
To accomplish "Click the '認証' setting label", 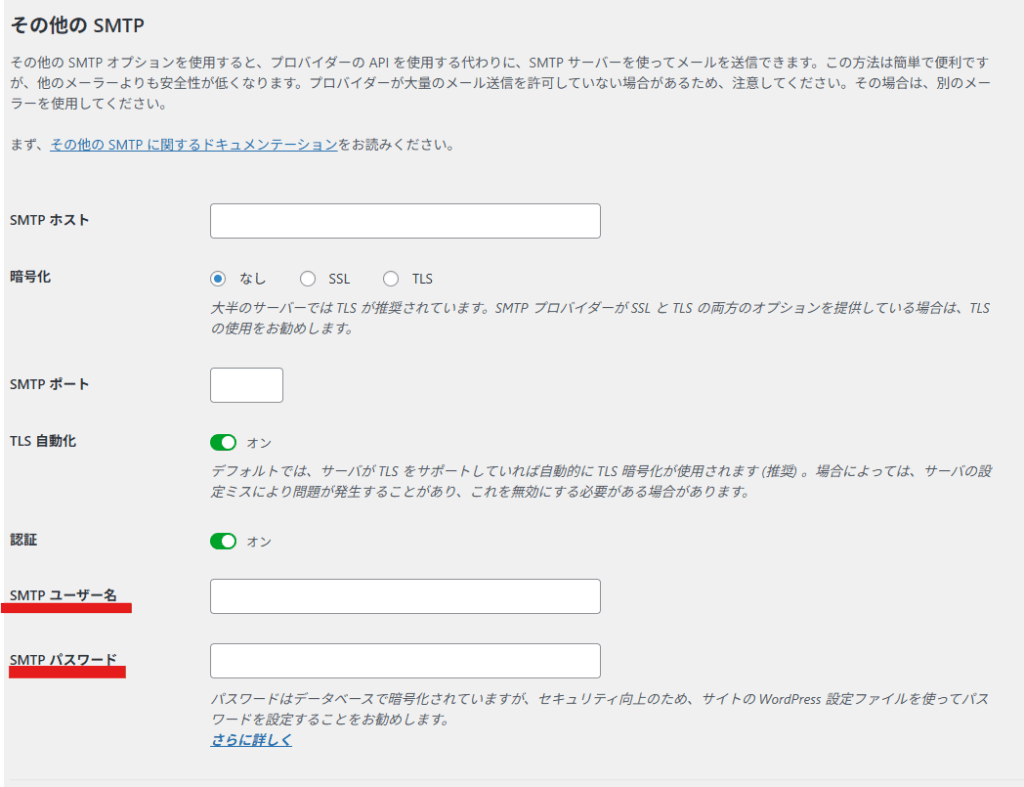I will click(23, 540).
